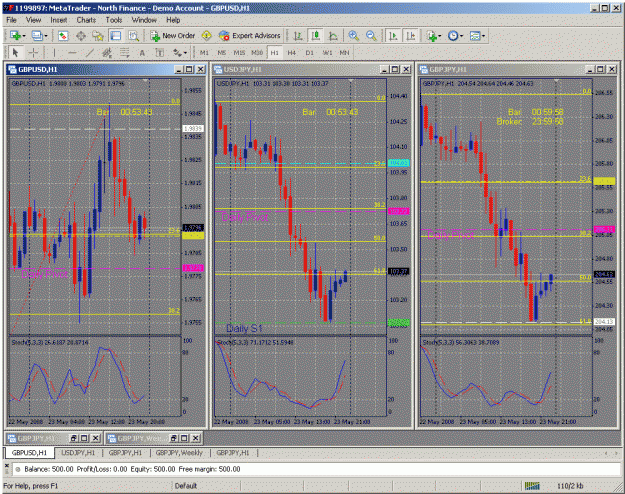Image resolution: width=625 pixels, height=494 pixels.
Task: Click the Templates icon
Action: click(475, 36)
